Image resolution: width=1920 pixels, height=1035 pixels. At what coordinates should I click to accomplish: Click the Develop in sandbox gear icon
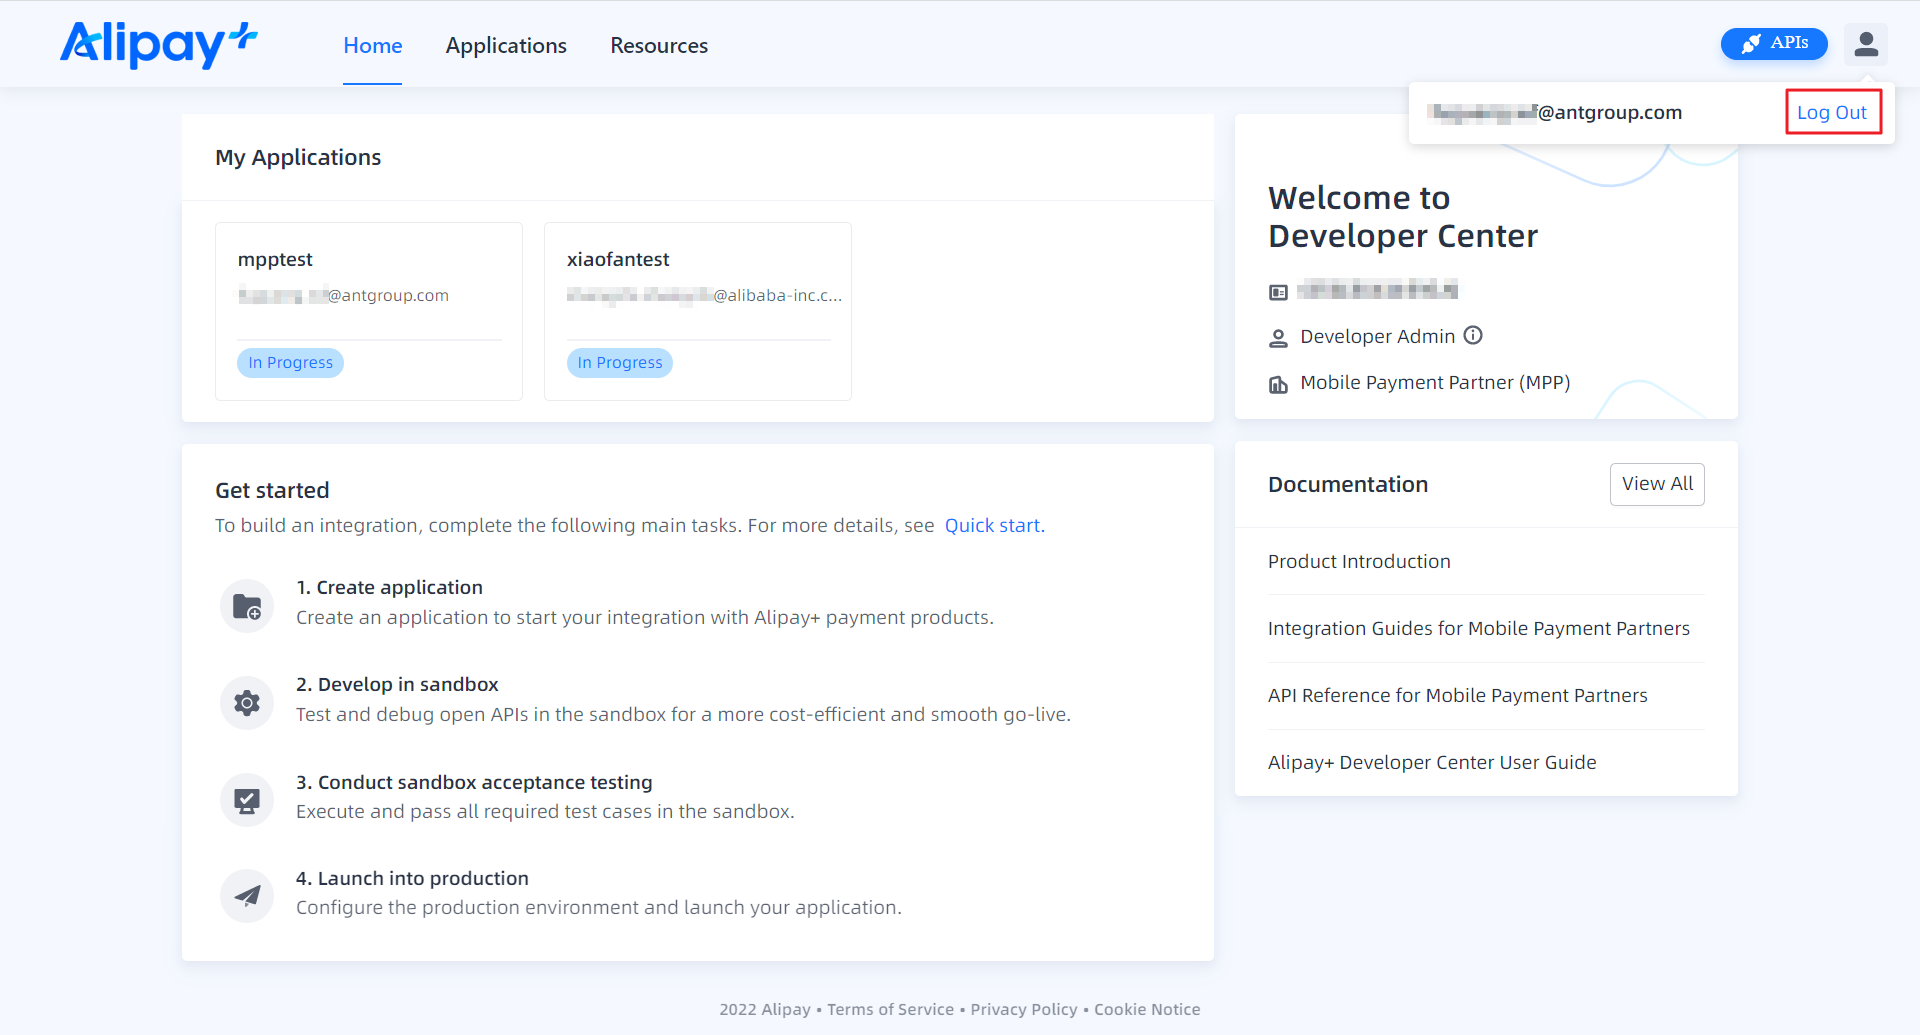(247, 703)
